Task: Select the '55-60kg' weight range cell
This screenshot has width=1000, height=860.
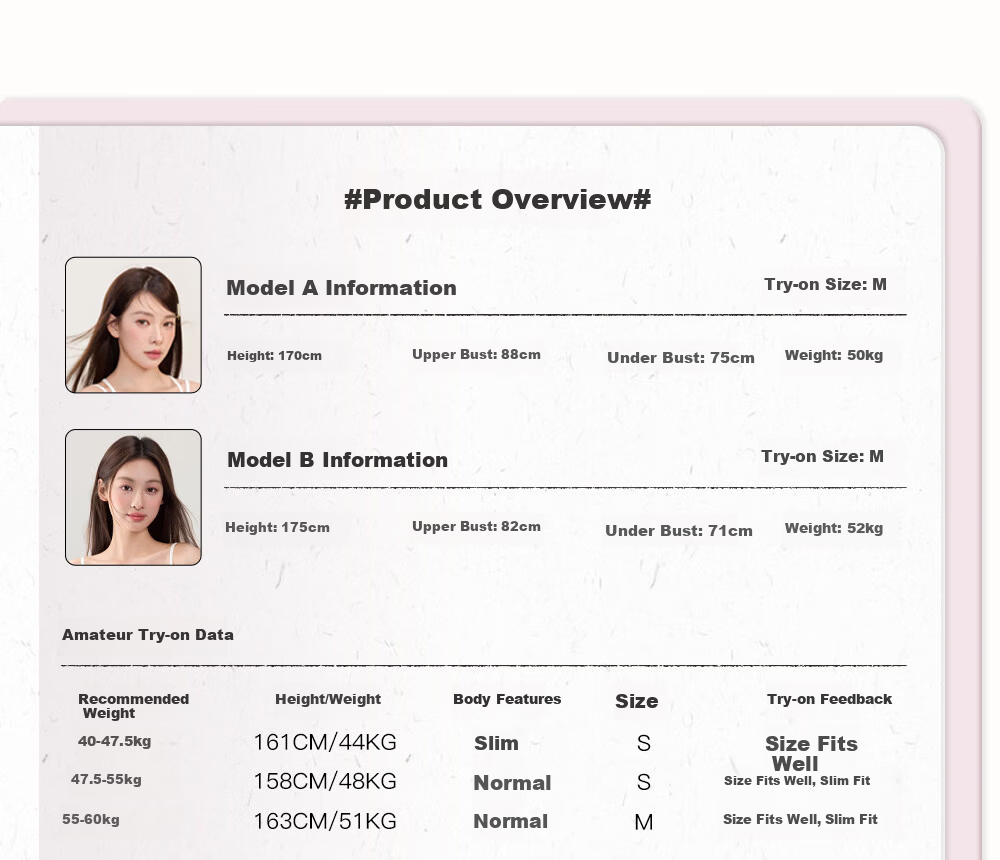Action: [x=91, y=820]
